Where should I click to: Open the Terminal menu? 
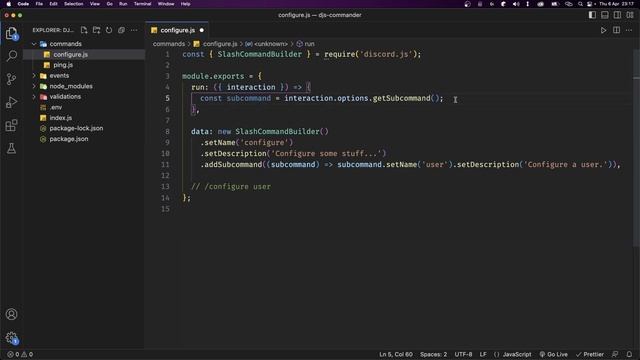[142, 4]
